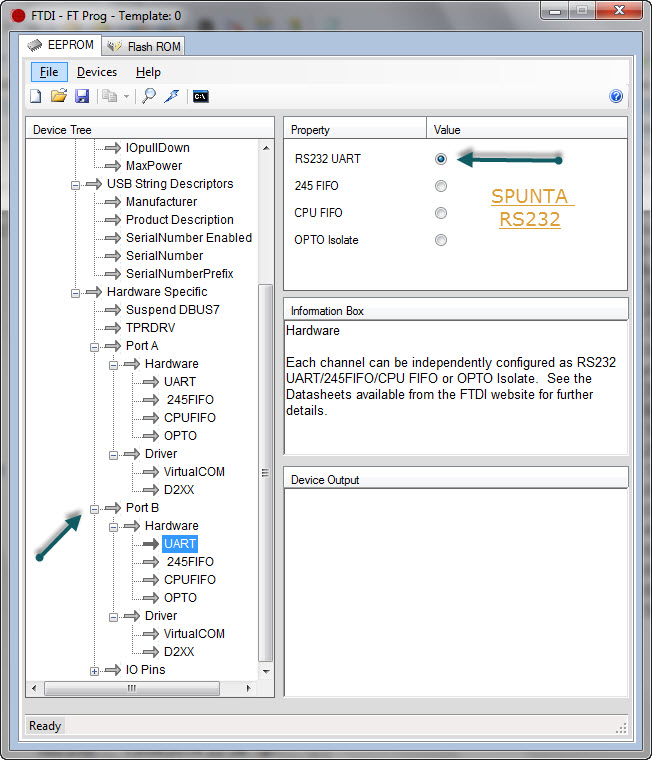This screenshot has height=760, width=652.
Task: Click the SerialNumber tree item
Action: pyautogui.click(x=164, y=255)
